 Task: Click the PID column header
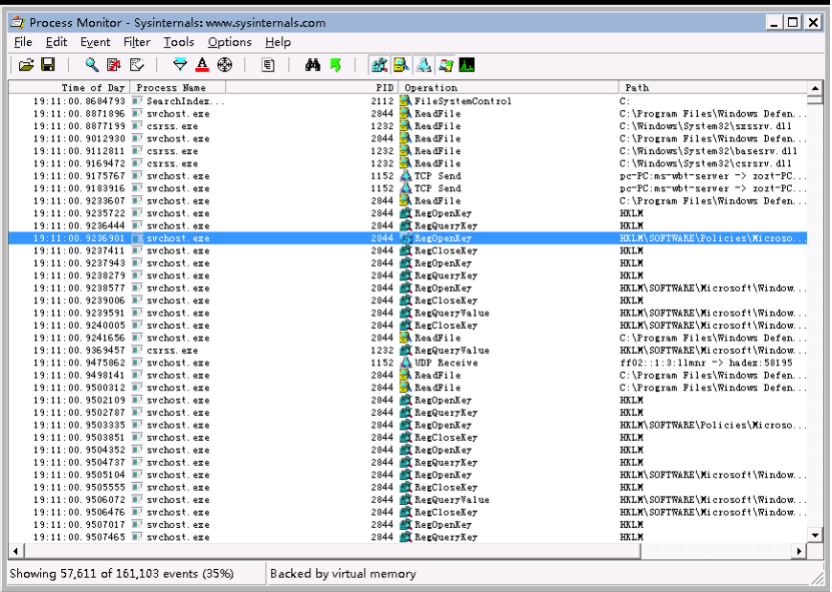tap(312, 88)
